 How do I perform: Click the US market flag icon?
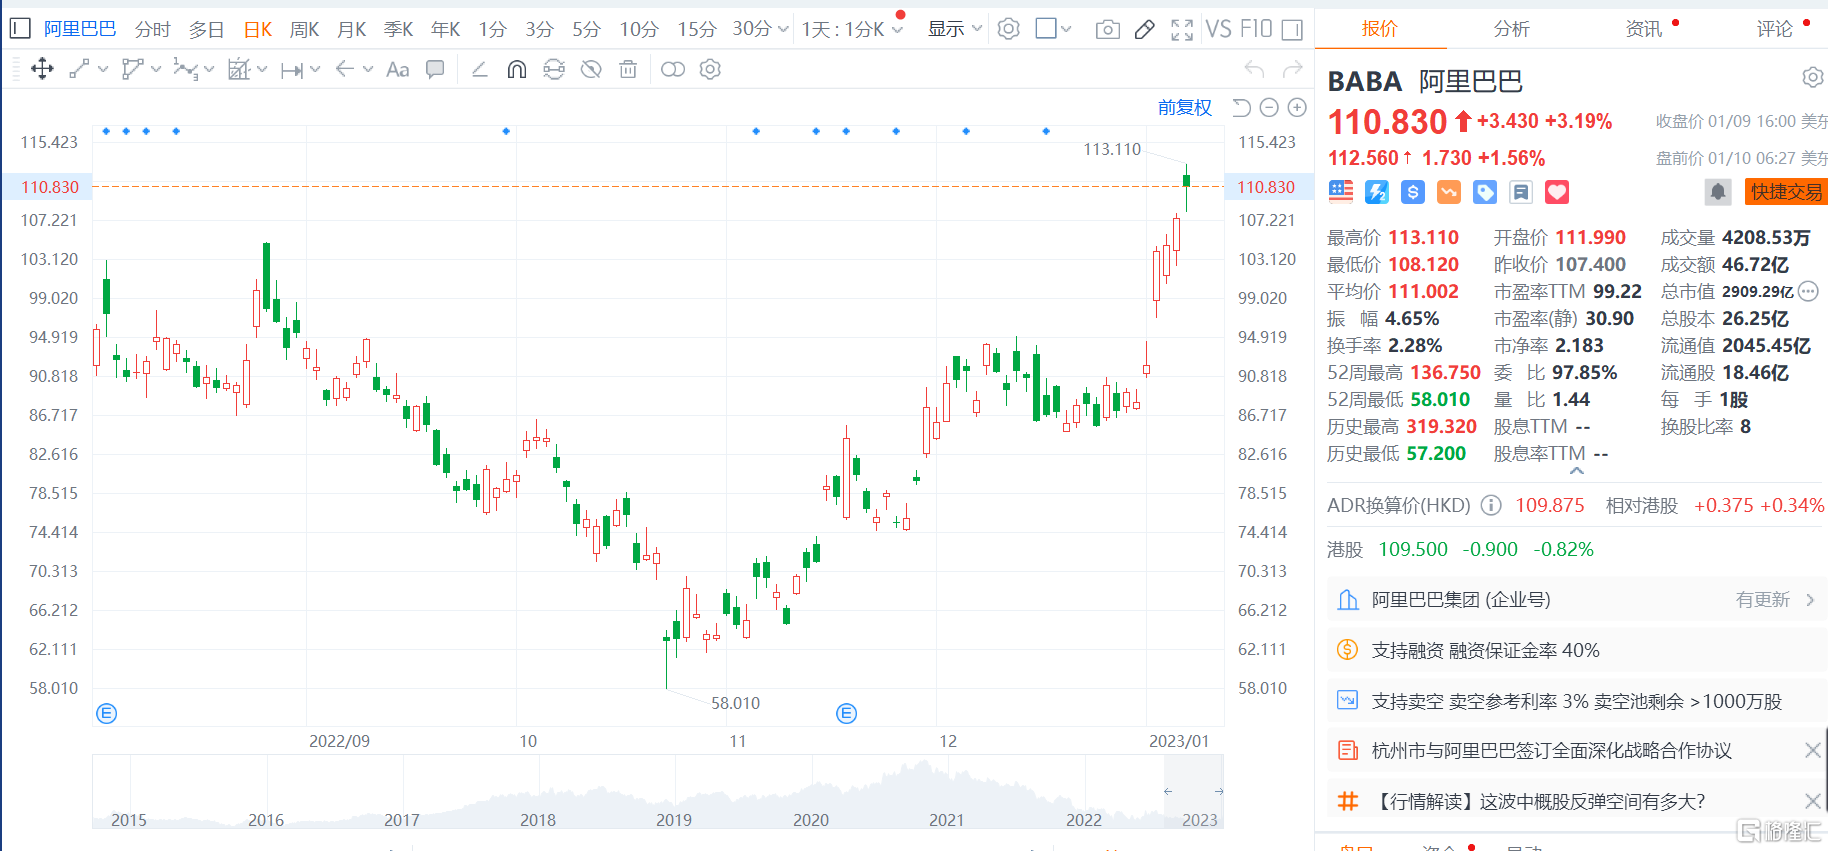pyautogui.click(x=1341, y=192)
